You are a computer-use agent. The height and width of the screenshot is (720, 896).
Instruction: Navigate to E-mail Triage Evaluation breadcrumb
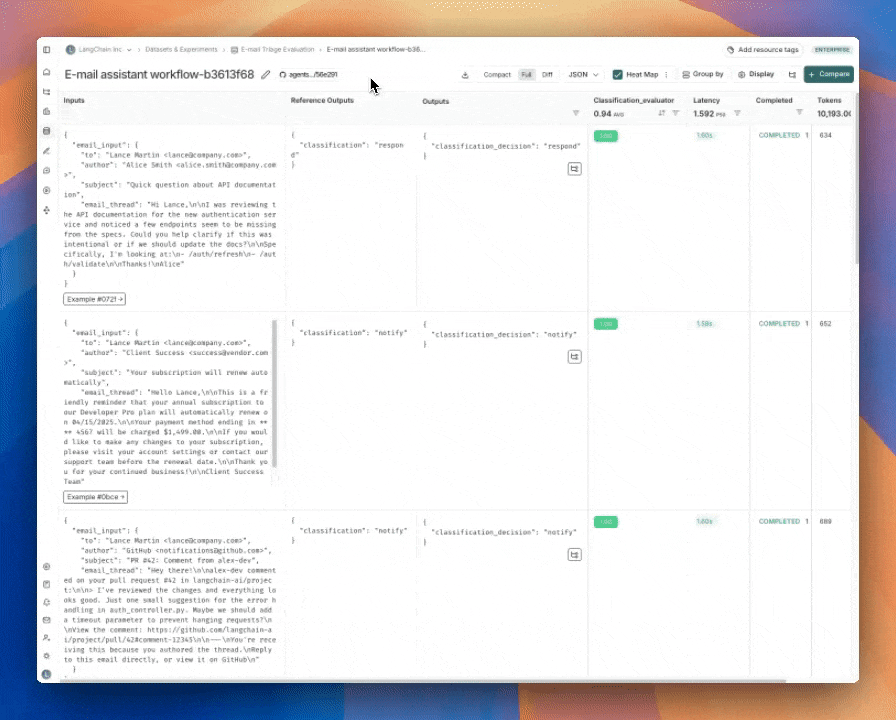click(271, 49)
